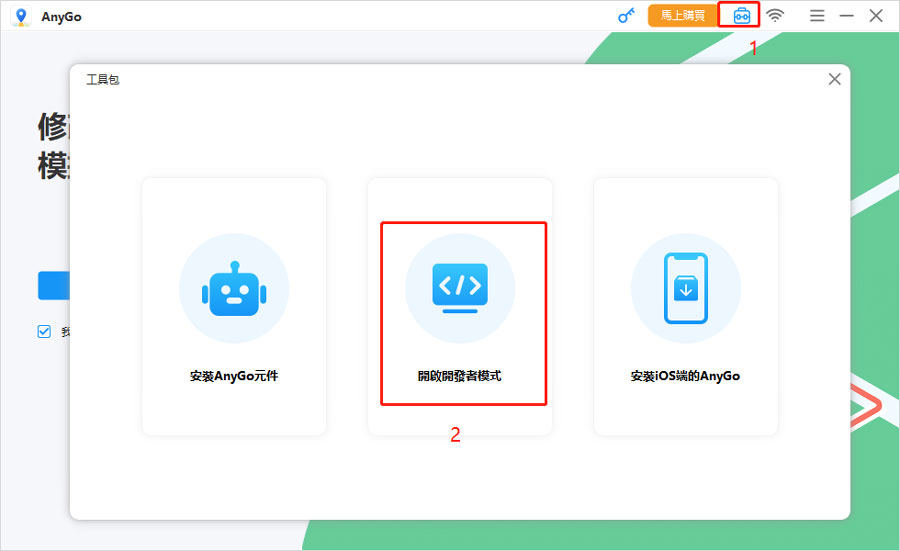Open the Wi-Fi connection icon
The image size is (900, 551).
coord(775,15)
